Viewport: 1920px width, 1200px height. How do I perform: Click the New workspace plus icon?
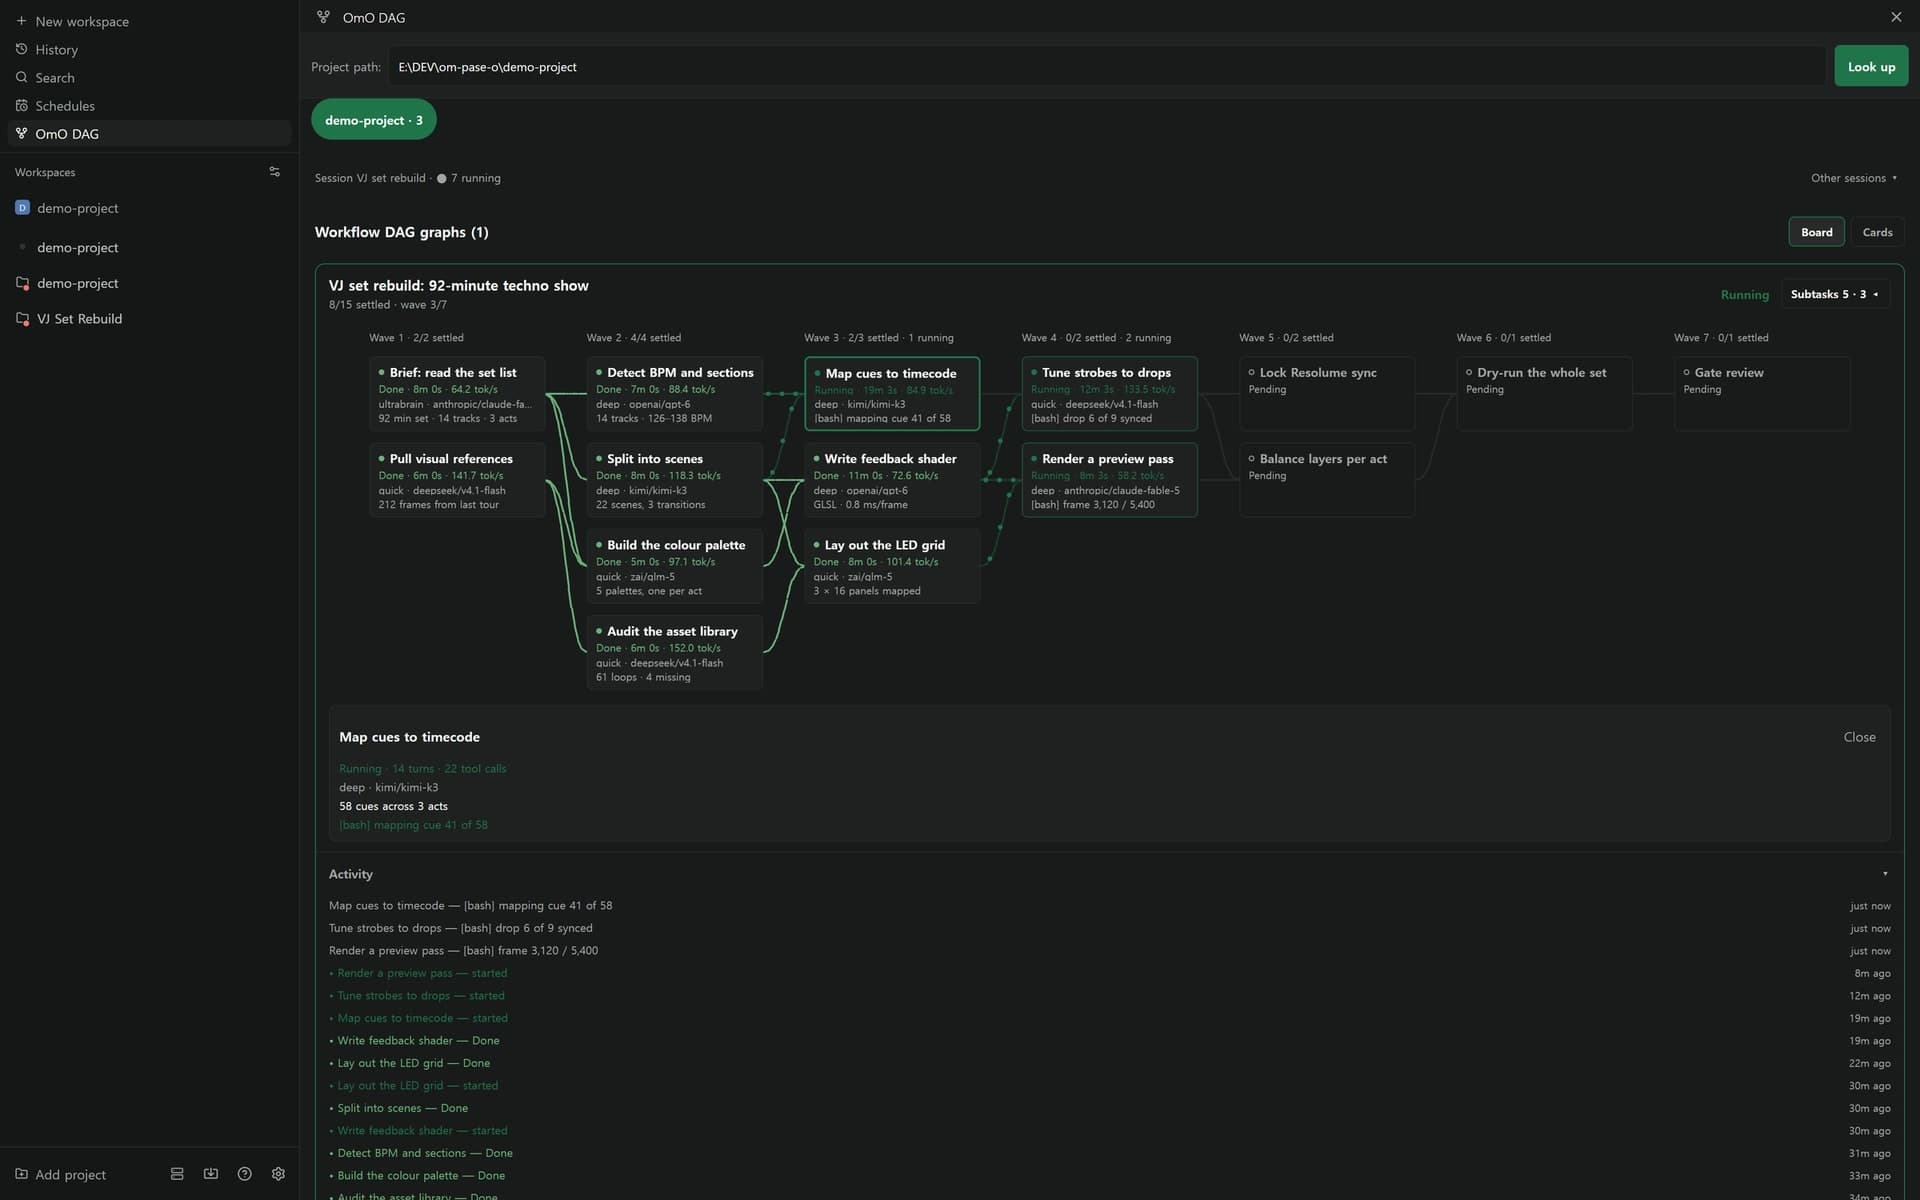21,21
